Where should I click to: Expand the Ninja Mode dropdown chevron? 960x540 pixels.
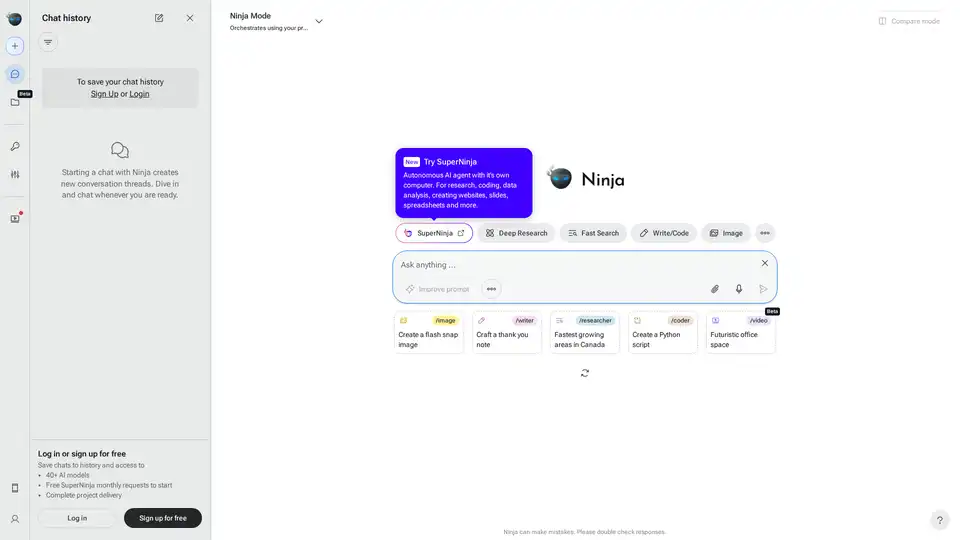[319, 21]
